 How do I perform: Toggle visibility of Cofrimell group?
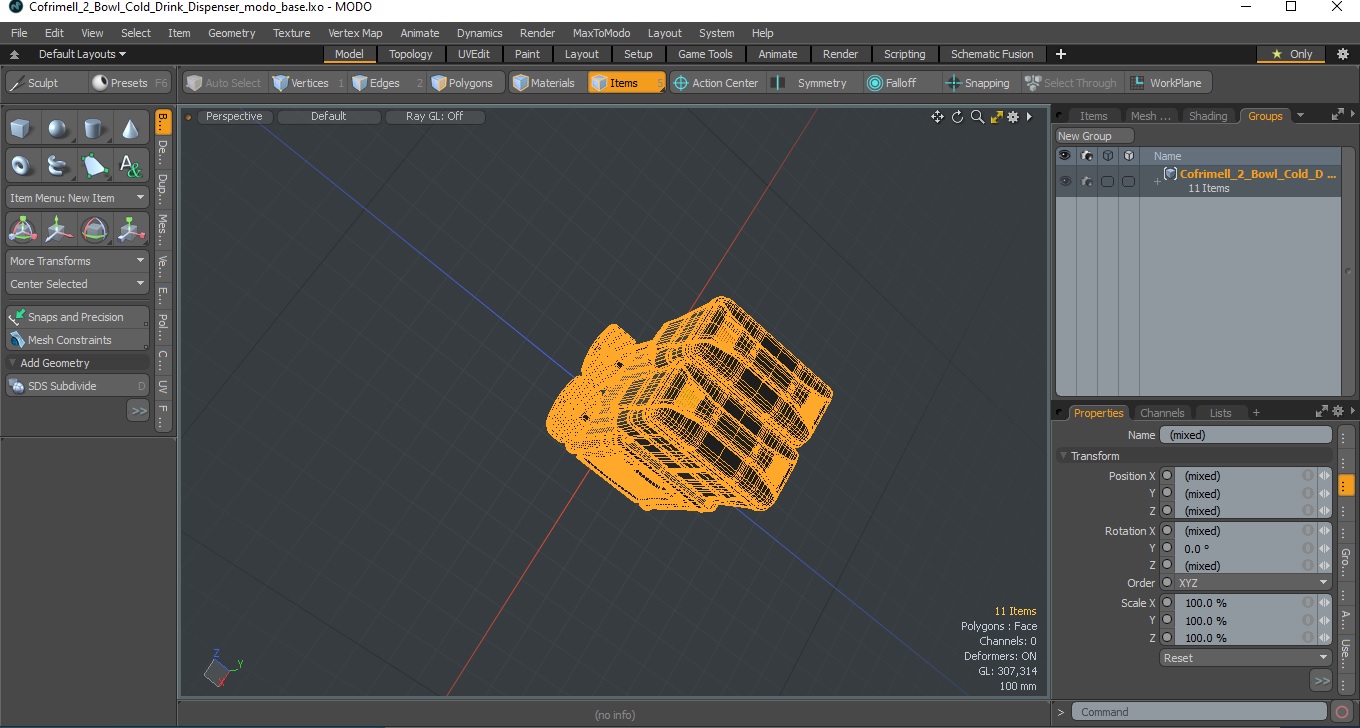pos(1065,181)
